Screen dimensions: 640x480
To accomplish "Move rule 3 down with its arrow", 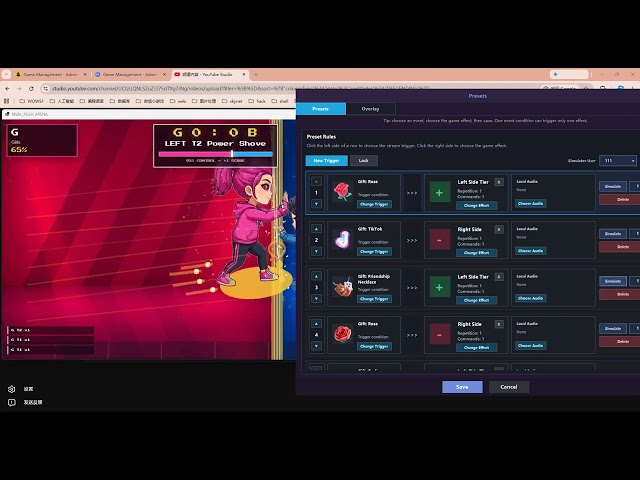I will (x=316, y=299).
